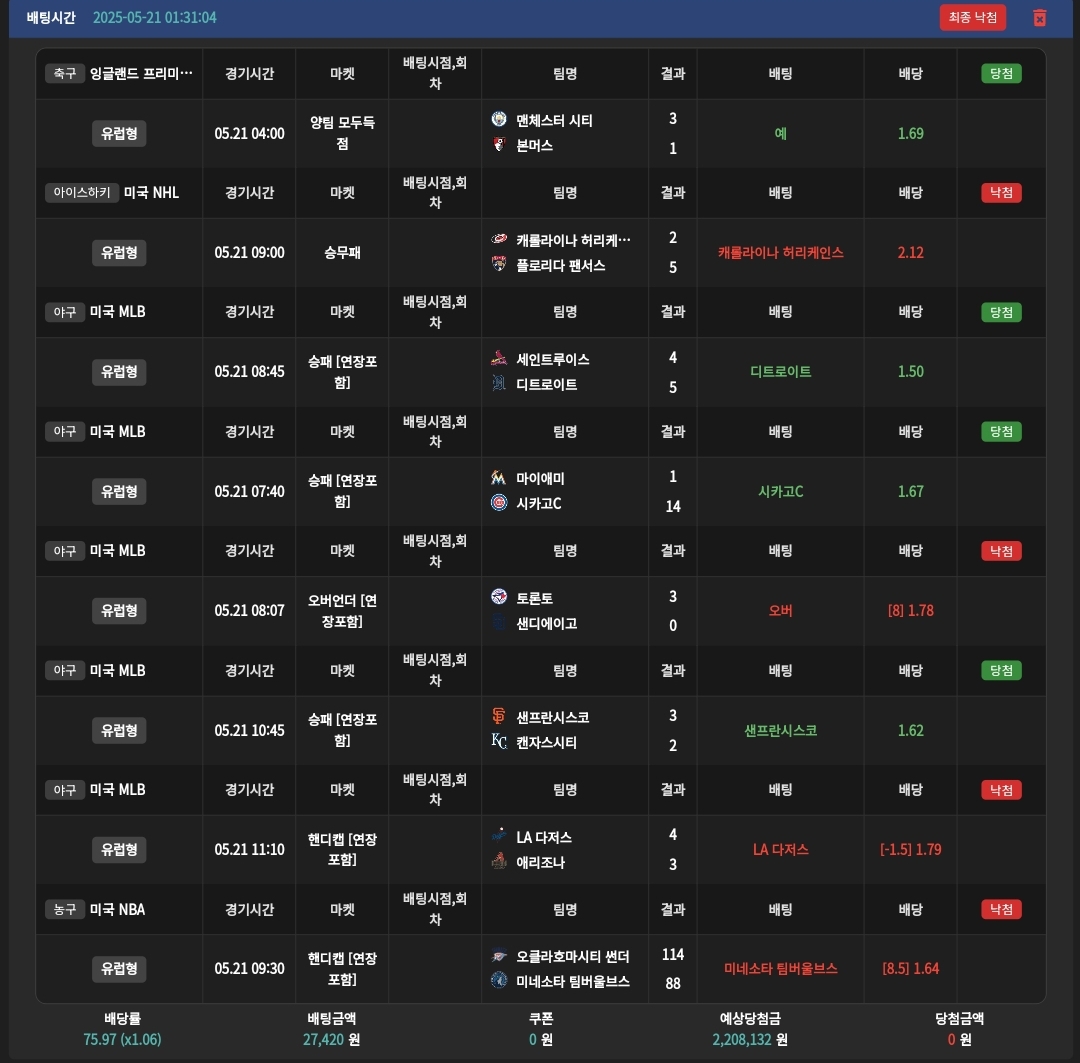Click the 캐롤라이나 허리케인스 red bet selection
Viewport: 1080px width, 1063px height.
click(x=780, y=253)
